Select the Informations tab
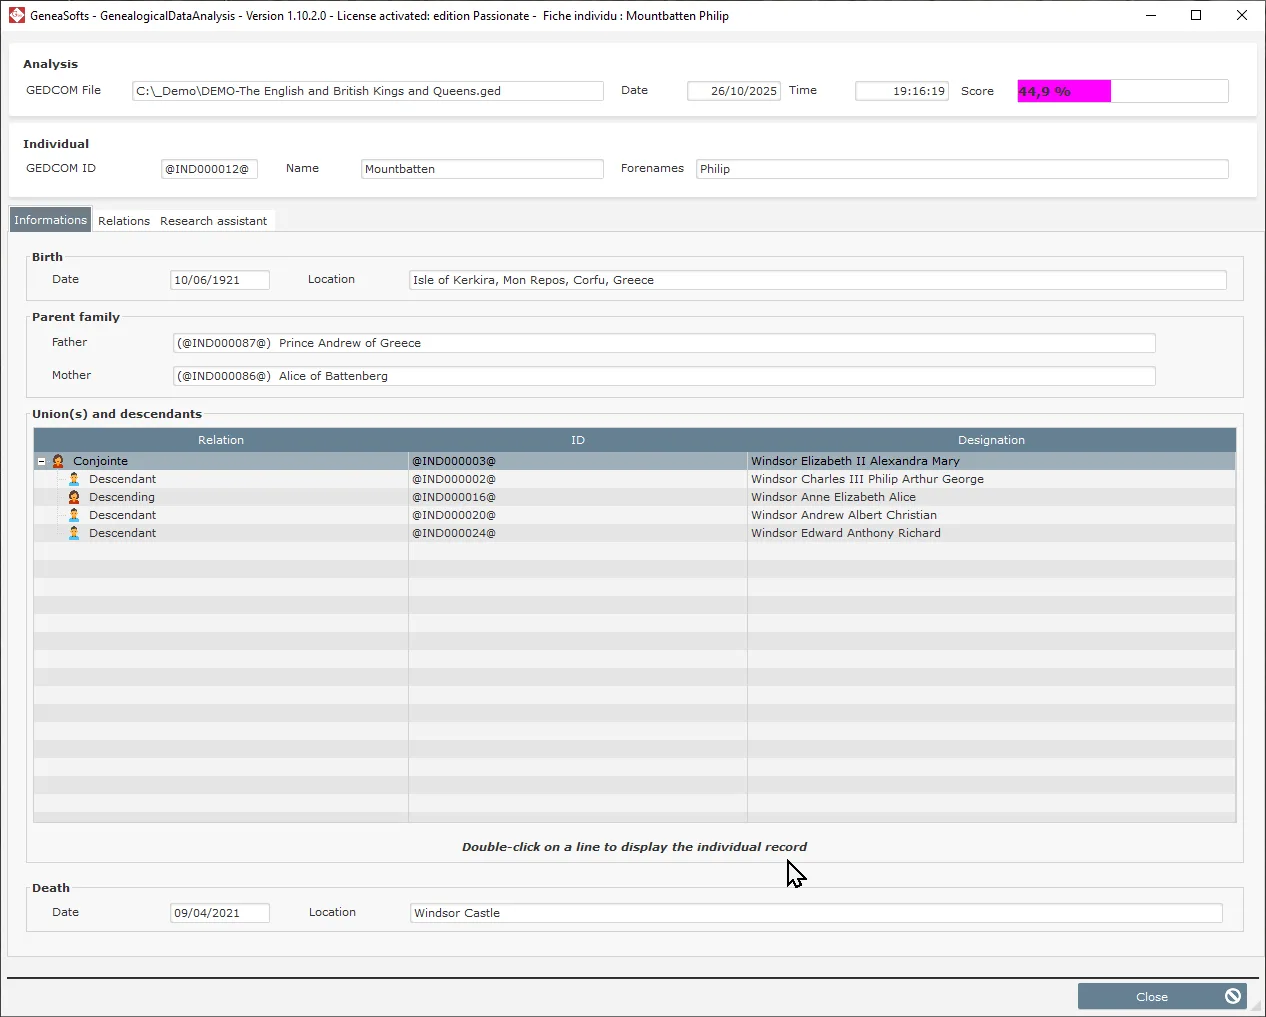The height and width of the screenshot is (1017, 1266). click(50, 219)
